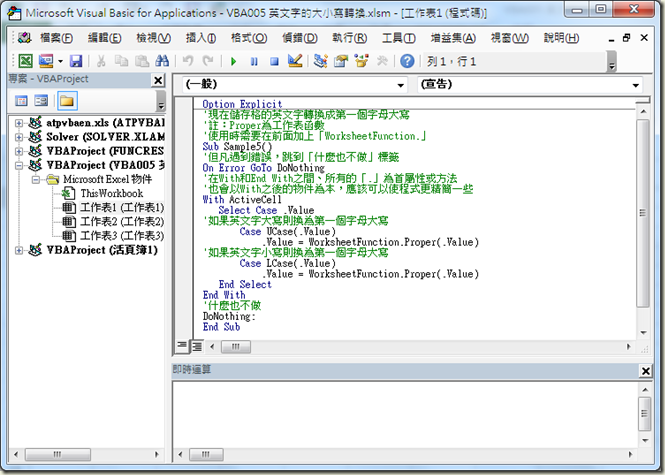Select 工作表1 in the project tree
The width and height of the screenshot is (665, 475).
tap(122, 207)
